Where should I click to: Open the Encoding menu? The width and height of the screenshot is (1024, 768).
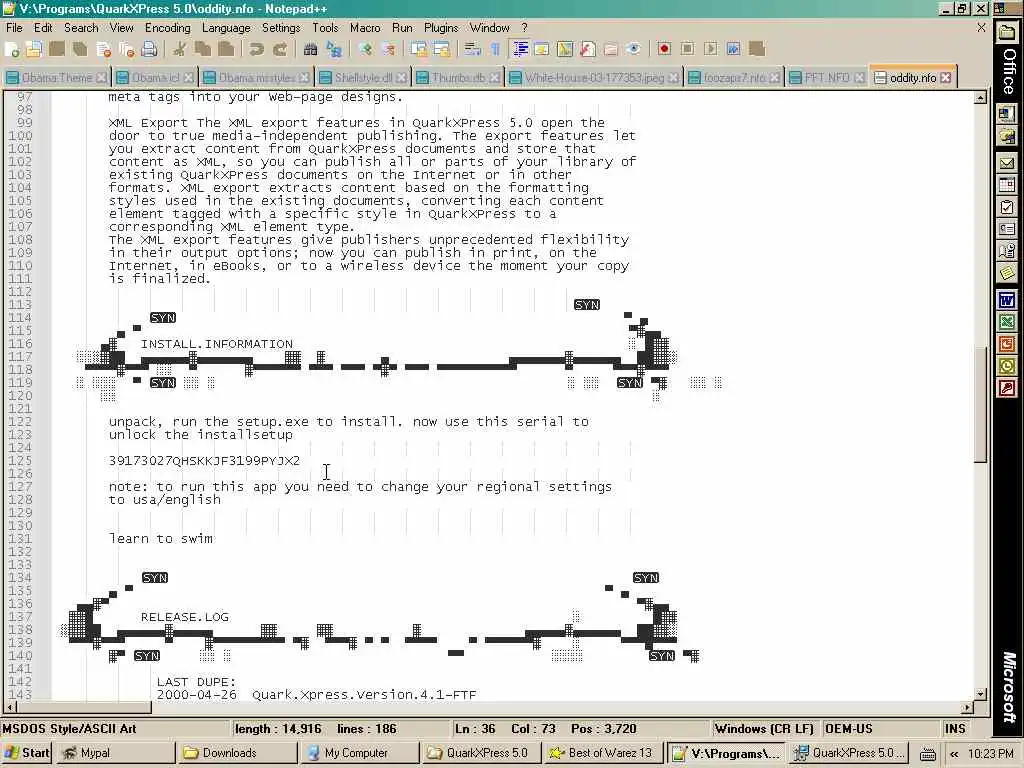[167, 28]
